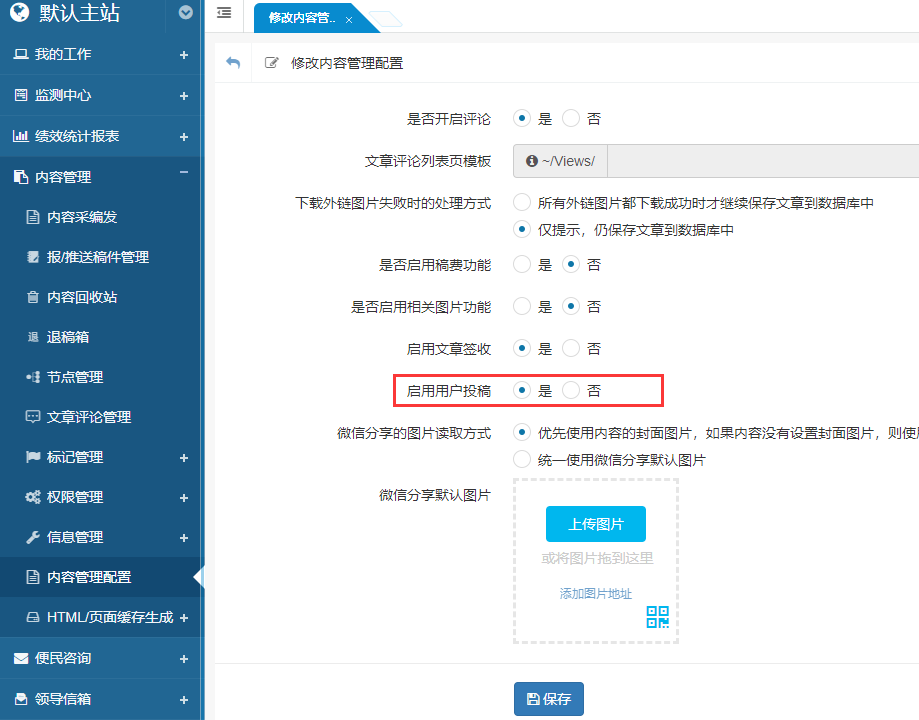Image resolution: width=919 pixels, height=720 pixels.
Task: Click the back arrow icon
Action: coord(233,63)
